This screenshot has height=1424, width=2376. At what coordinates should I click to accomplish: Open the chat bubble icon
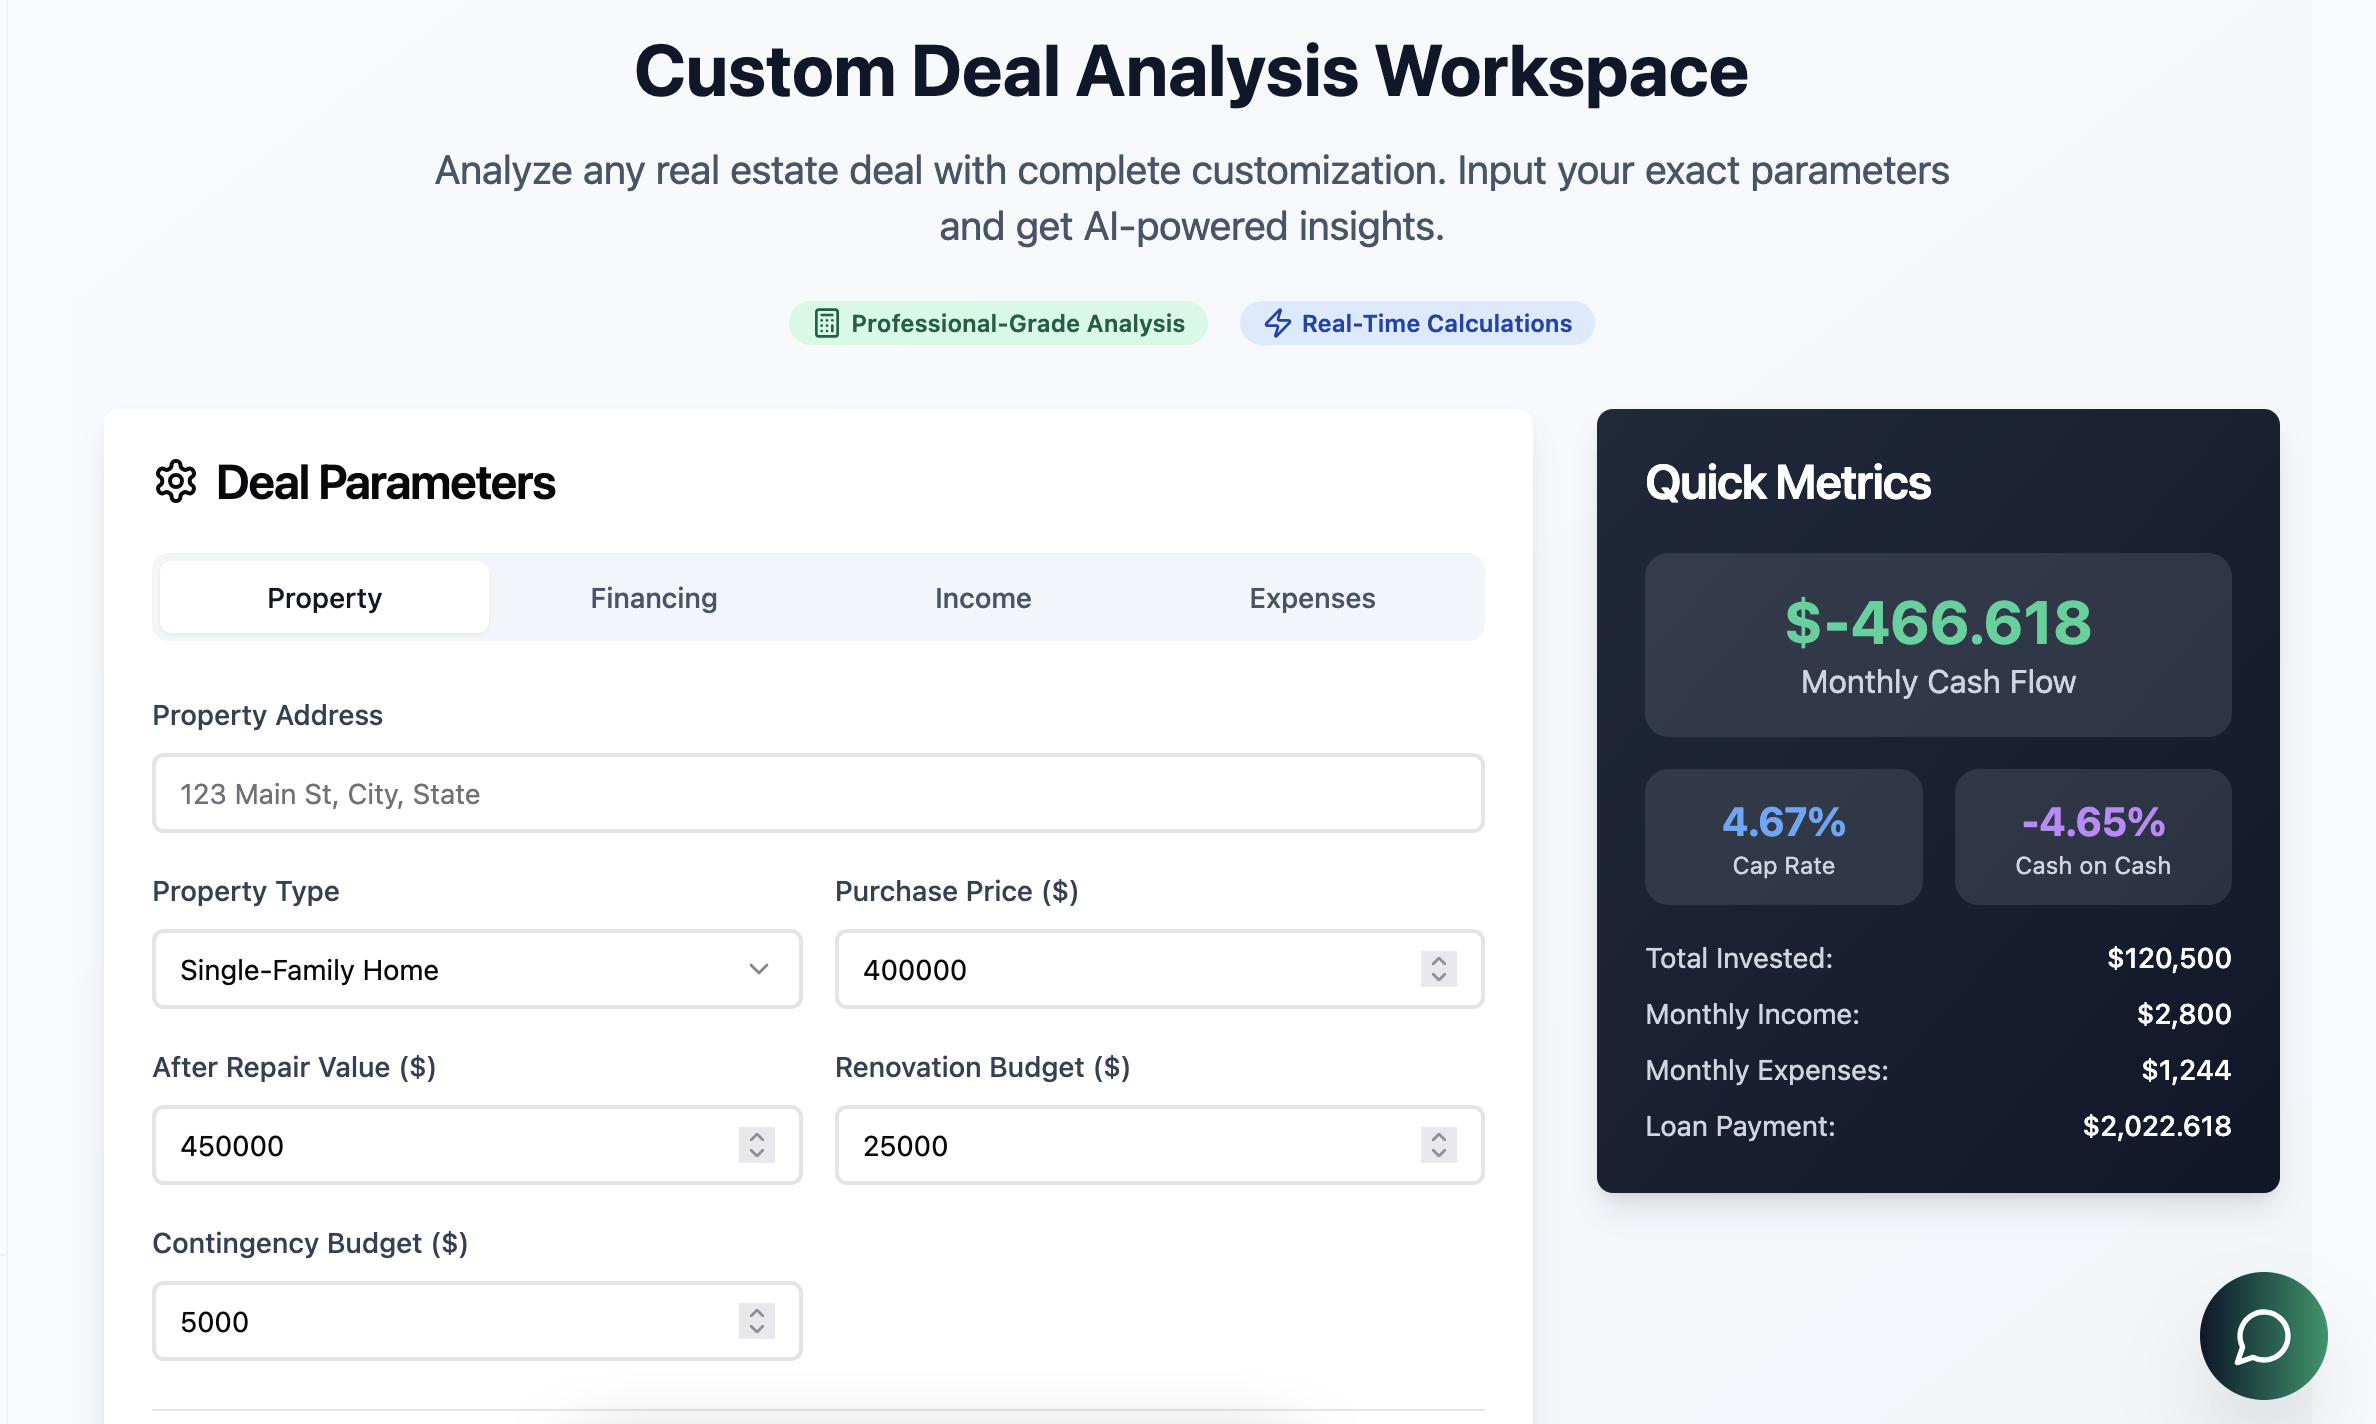[x=2263, y=1336]
